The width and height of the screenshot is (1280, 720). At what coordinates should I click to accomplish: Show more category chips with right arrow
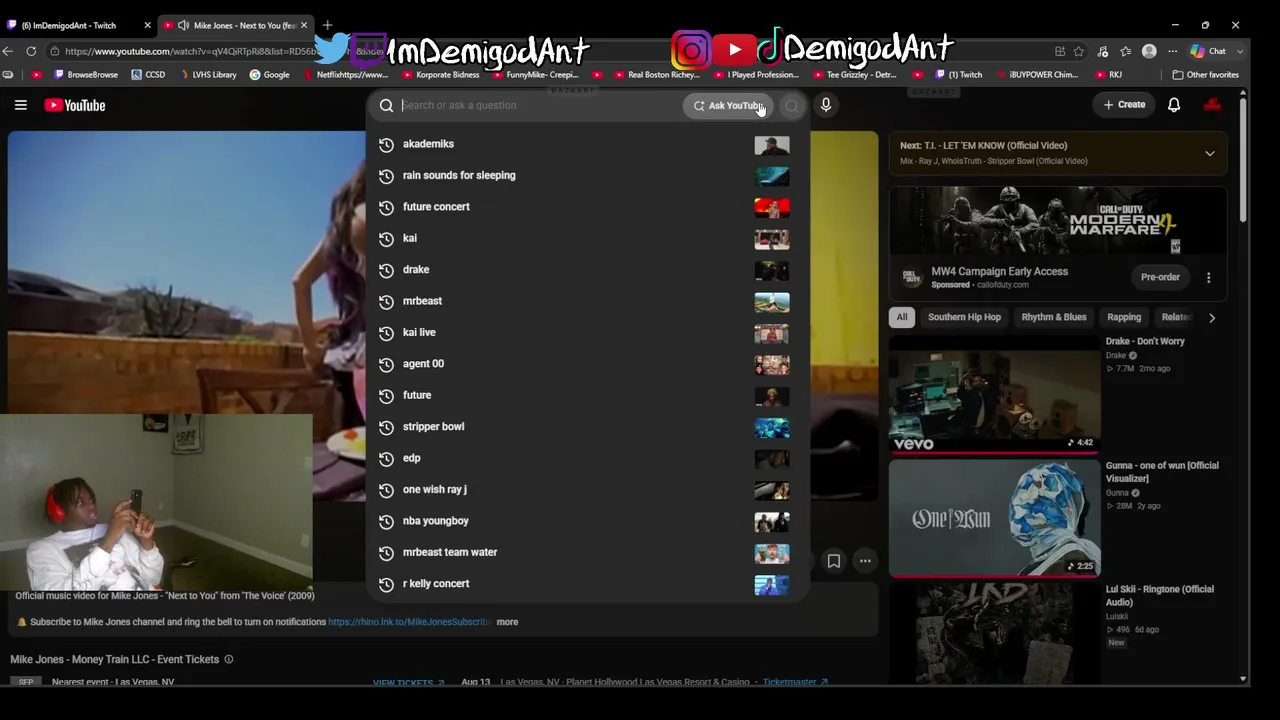[1212, 318]
